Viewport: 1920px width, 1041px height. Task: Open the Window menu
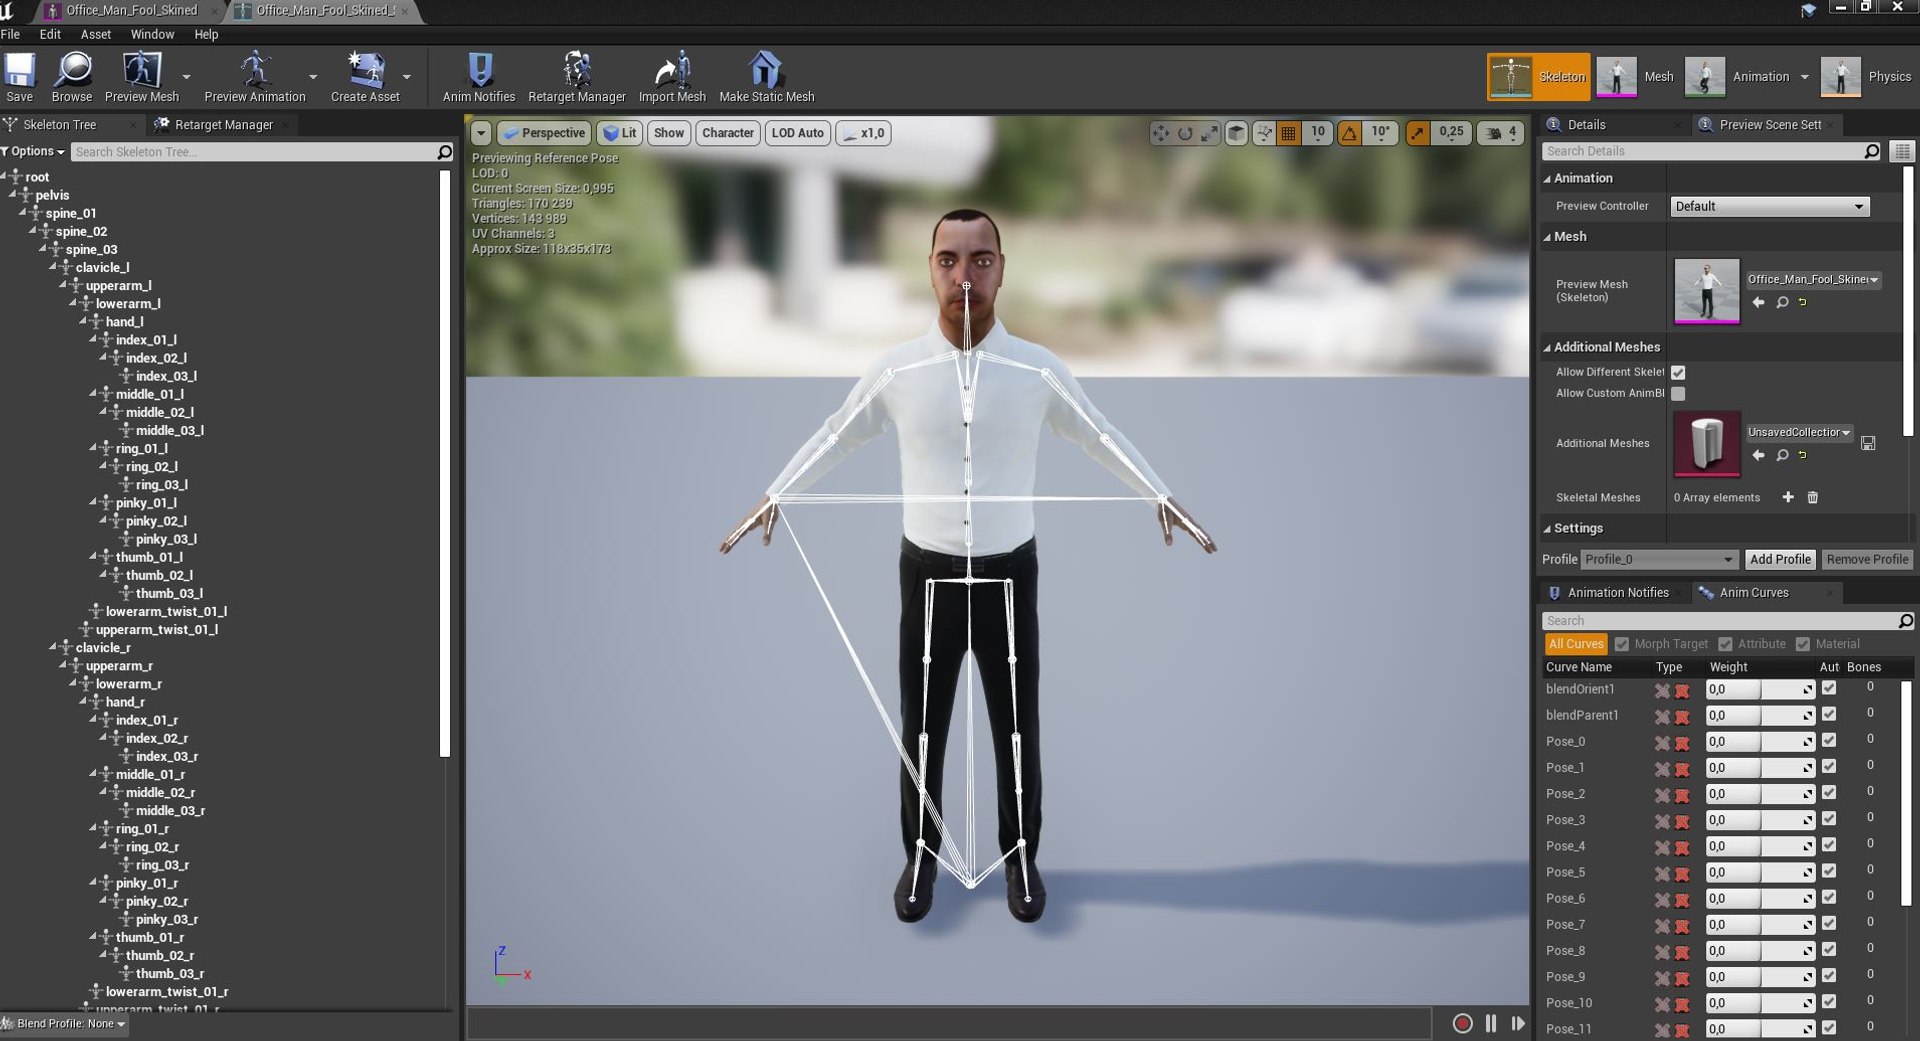coord(152,34)
